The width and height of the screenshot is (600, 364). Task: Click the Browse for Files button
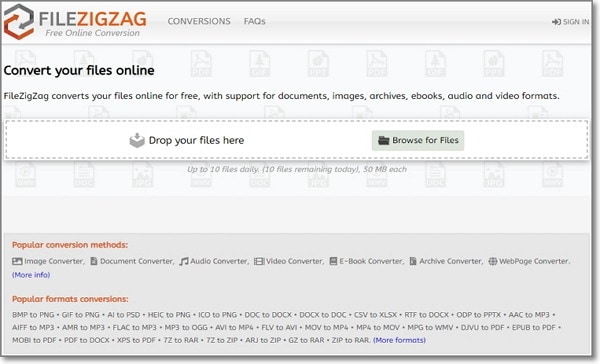point(418,140)
